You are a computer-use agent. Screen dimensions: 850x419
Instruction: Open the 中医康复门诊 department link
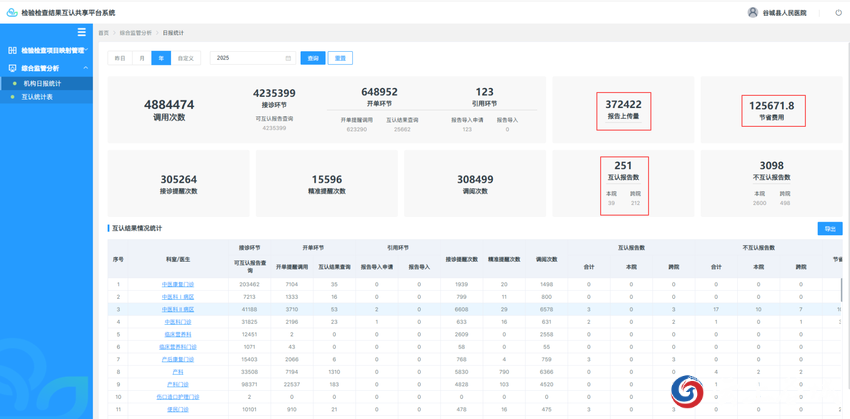tap(178, 284)
